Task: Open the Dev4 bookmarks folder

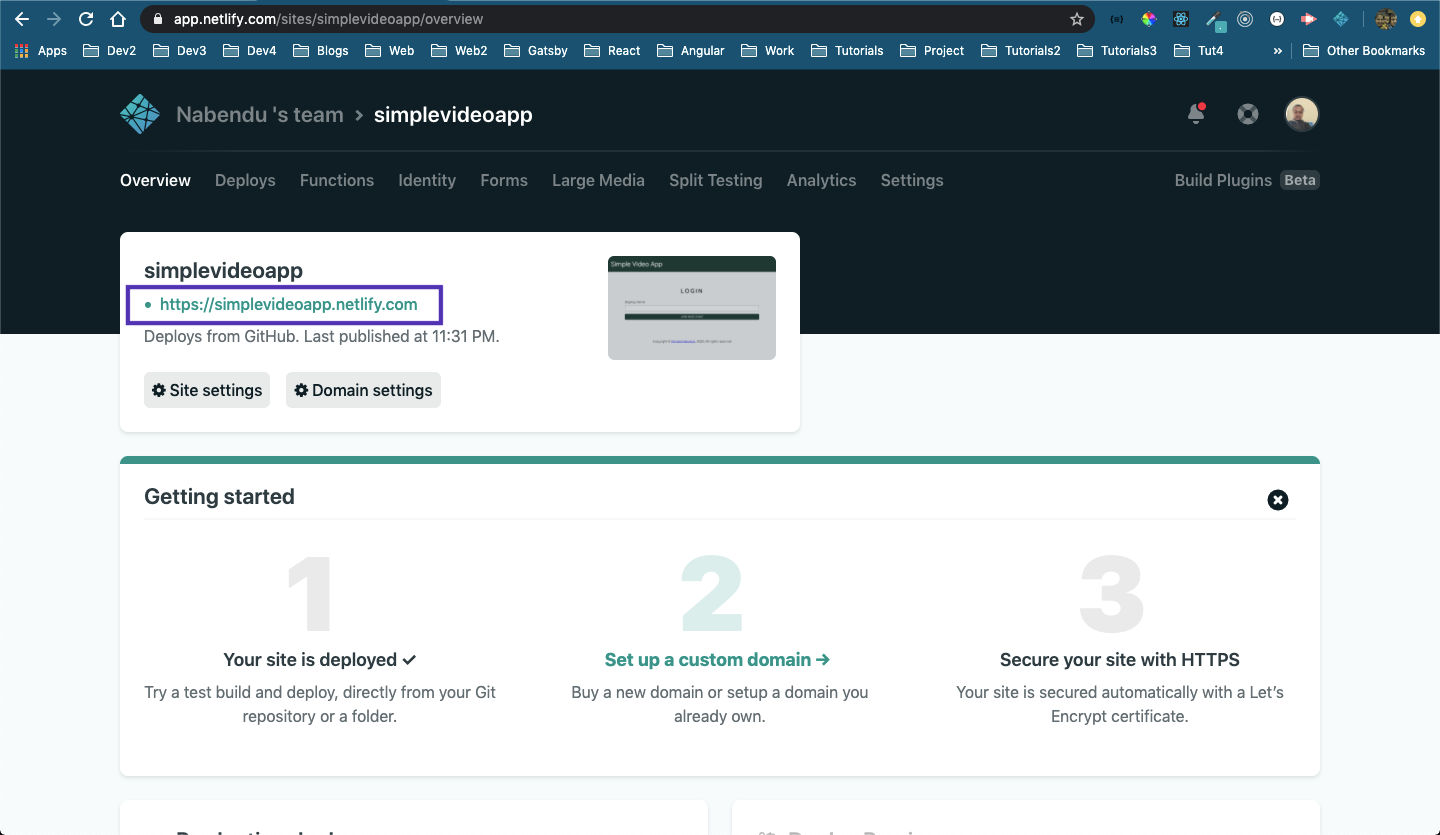Action: [250, 50]
